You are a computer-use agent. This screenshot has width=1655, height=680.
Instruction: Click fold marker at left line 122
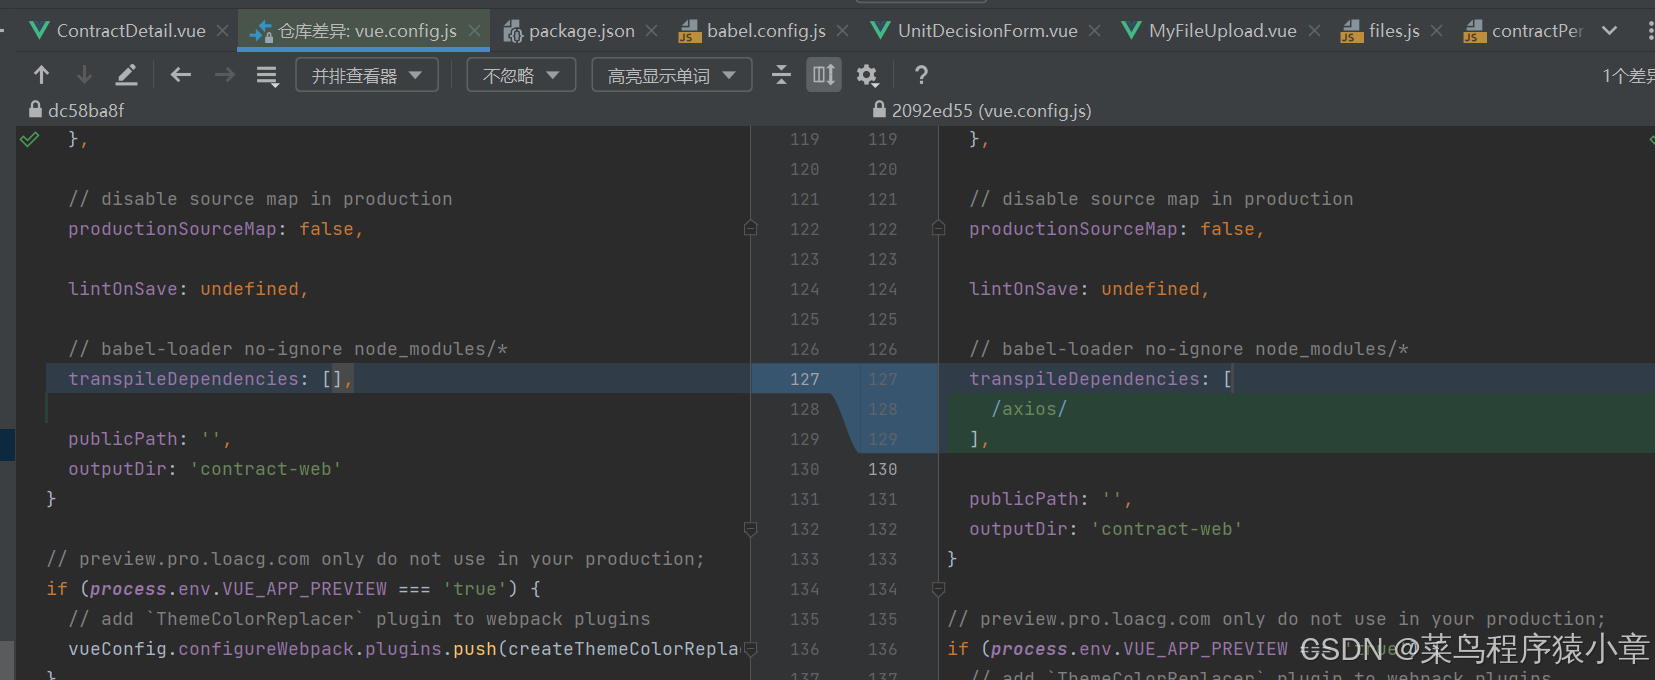[751, 229]
